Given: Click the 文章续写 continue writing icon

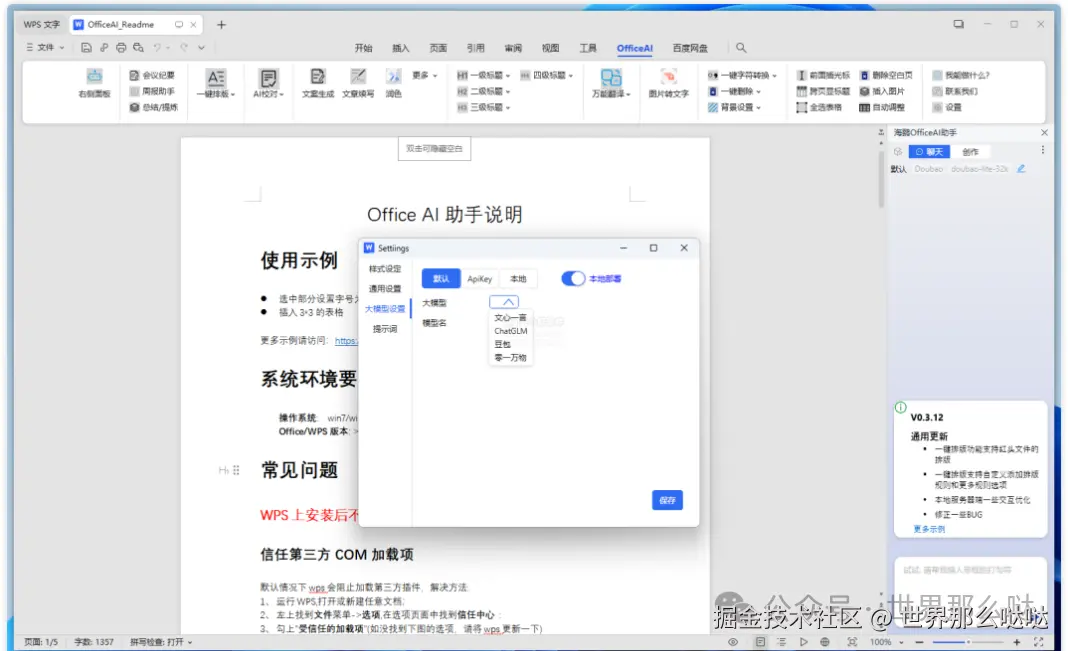Looking at the screenshot, I should coord(358,84).
